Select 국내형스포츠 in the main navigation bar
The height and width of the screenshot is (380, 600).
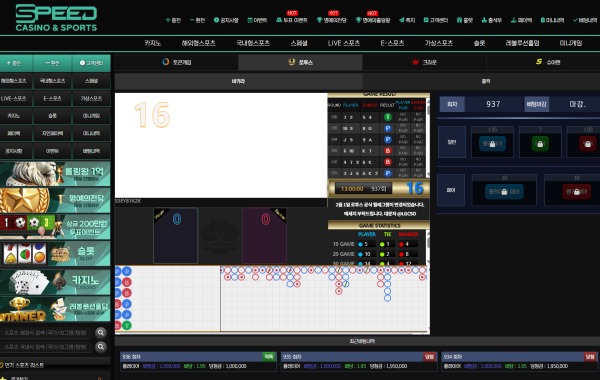[x=253, y=43]
